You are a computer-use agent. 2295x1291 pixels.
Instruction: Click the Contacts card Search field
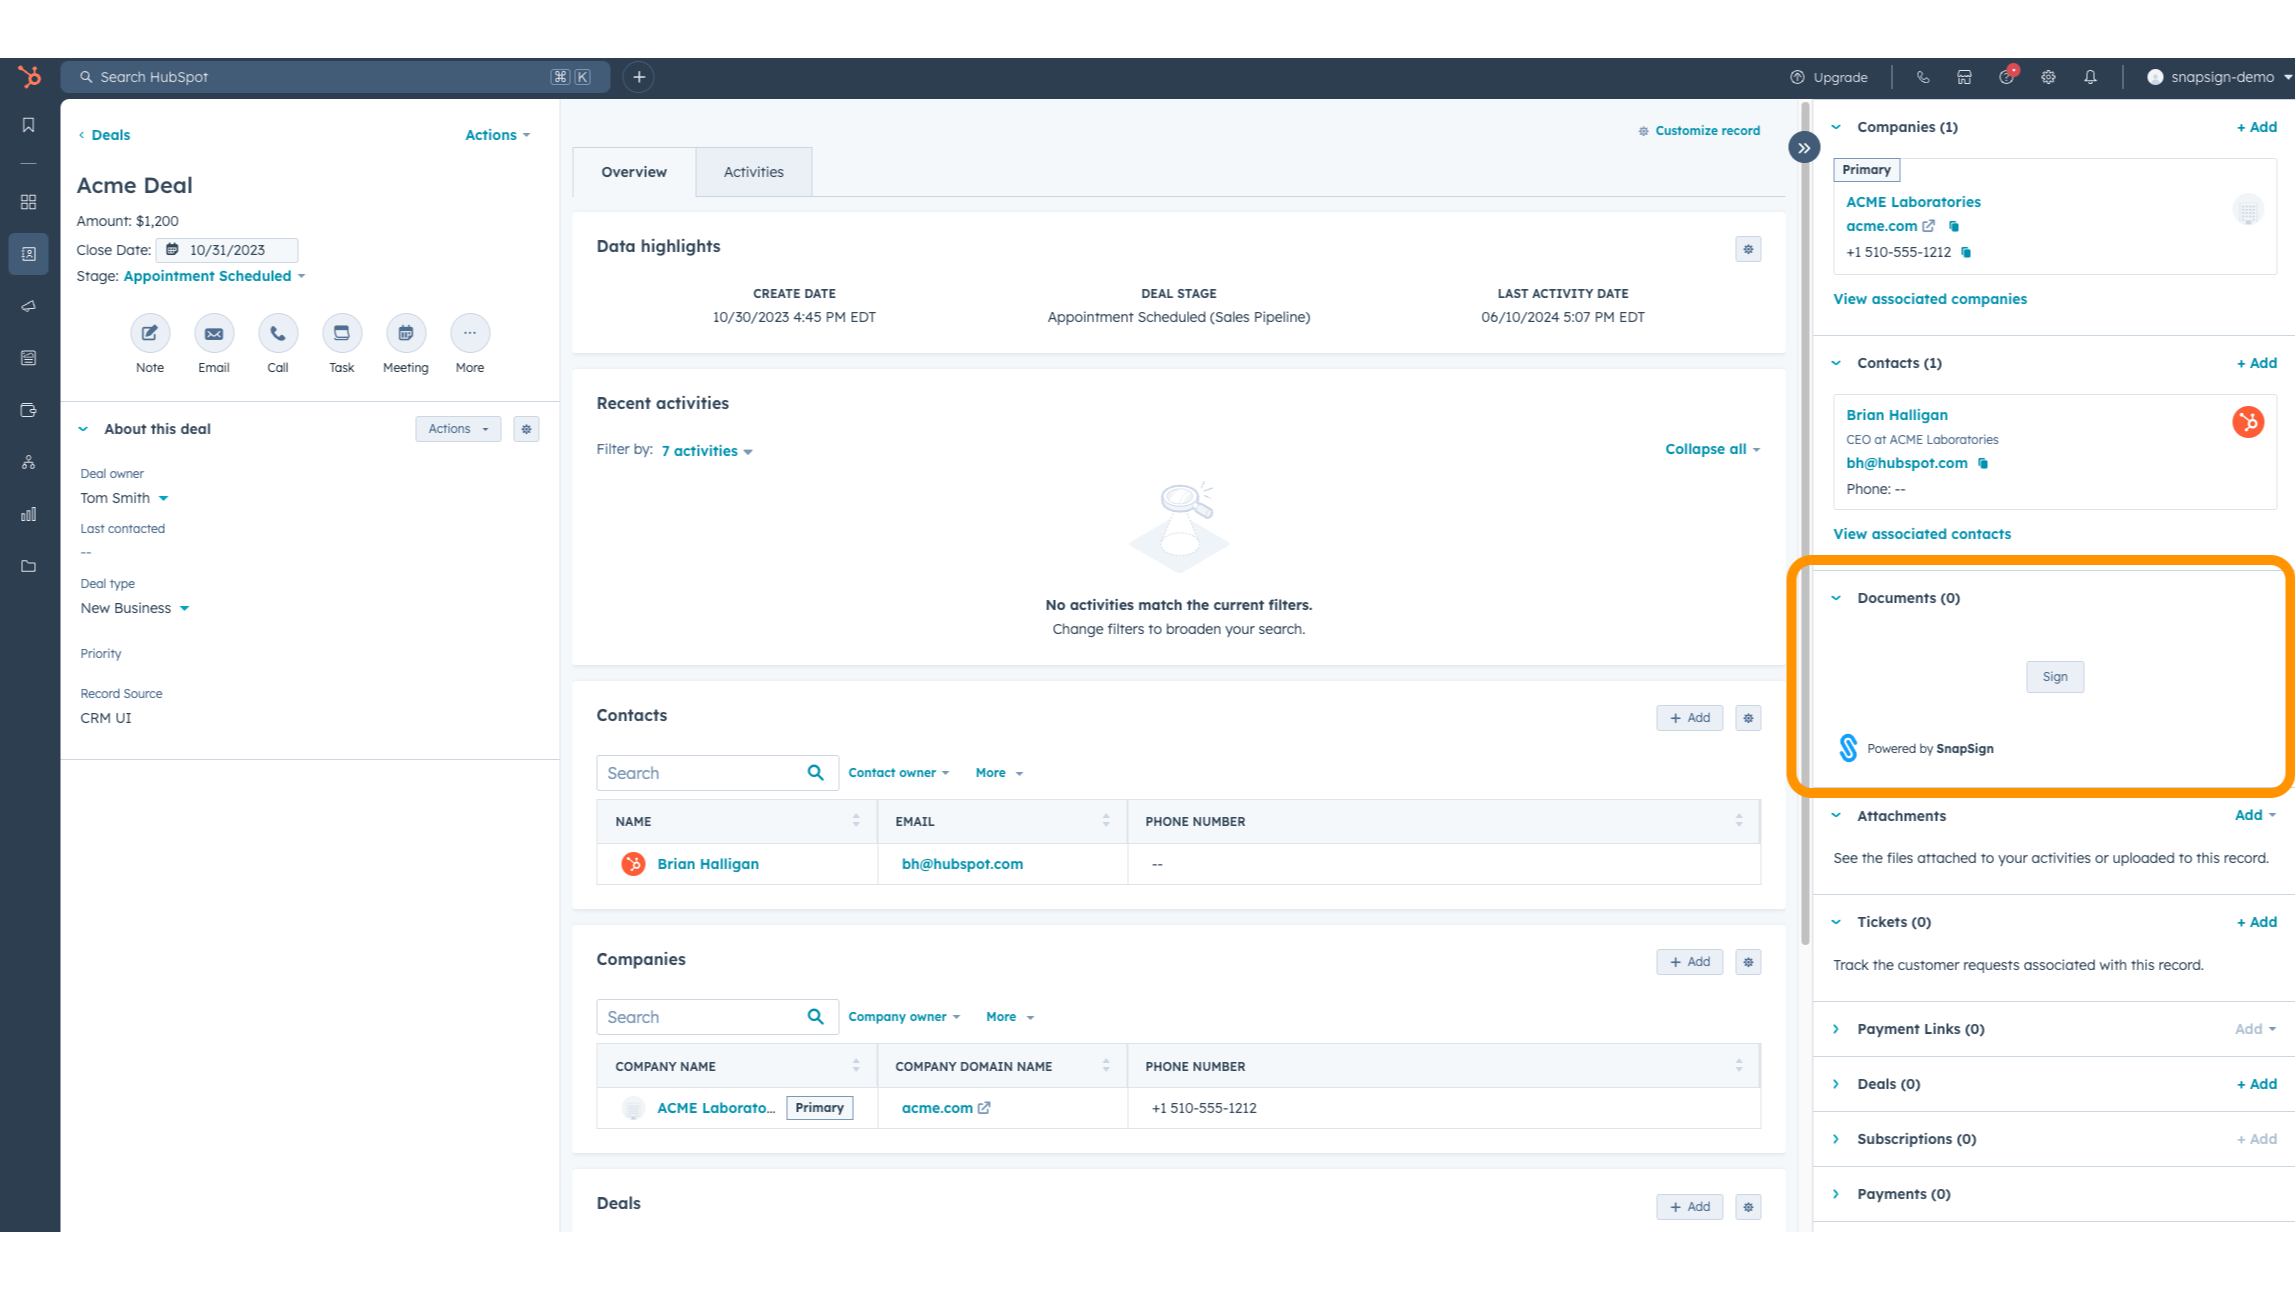coord(717,773)
